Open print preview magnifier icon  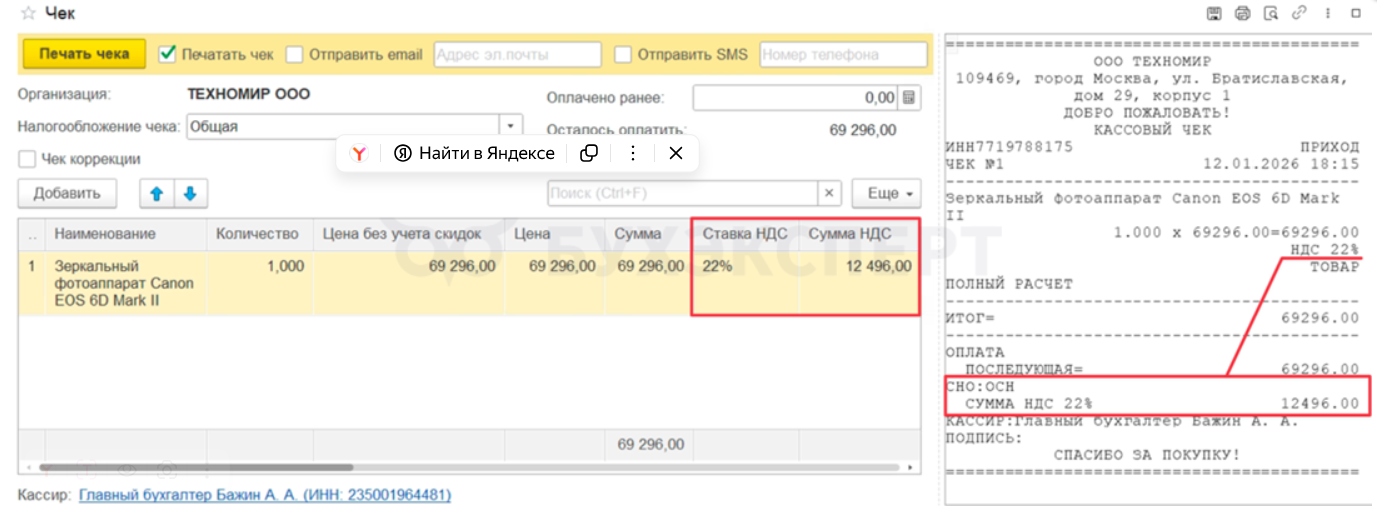[x=1271, y=13]
